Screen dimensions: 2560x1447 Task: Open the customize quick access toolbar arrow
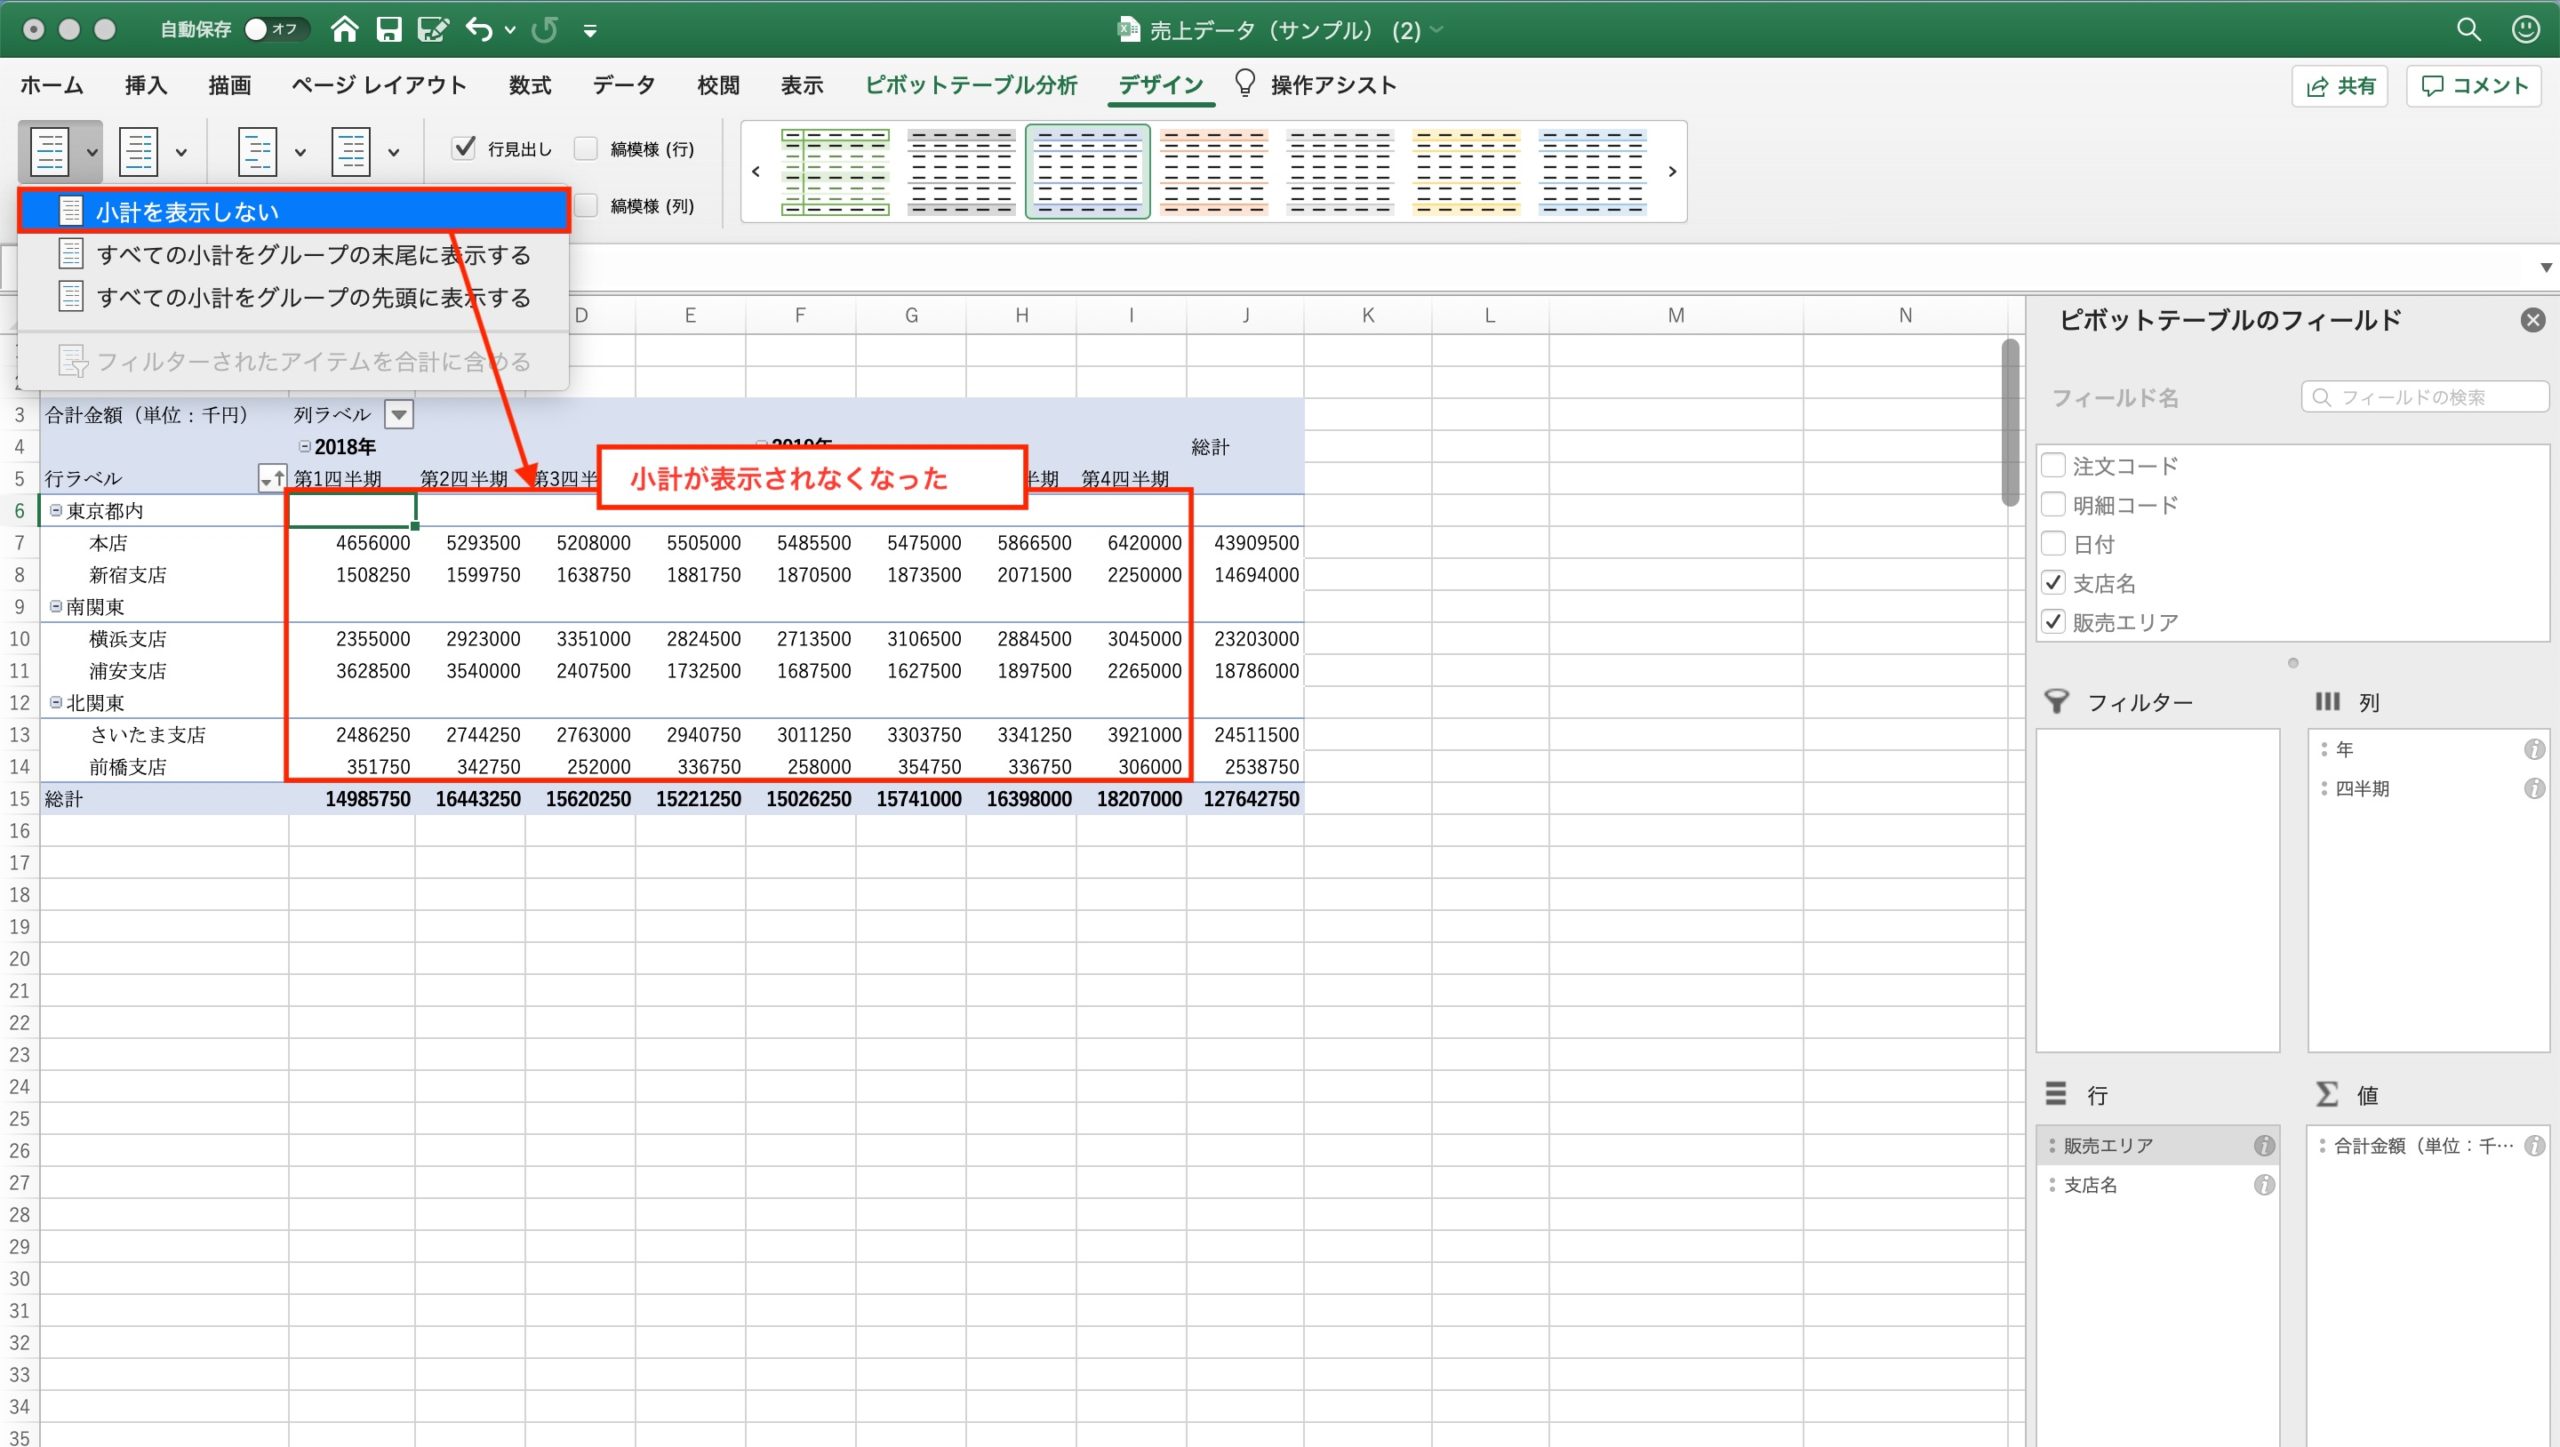(x=590, y=31)
